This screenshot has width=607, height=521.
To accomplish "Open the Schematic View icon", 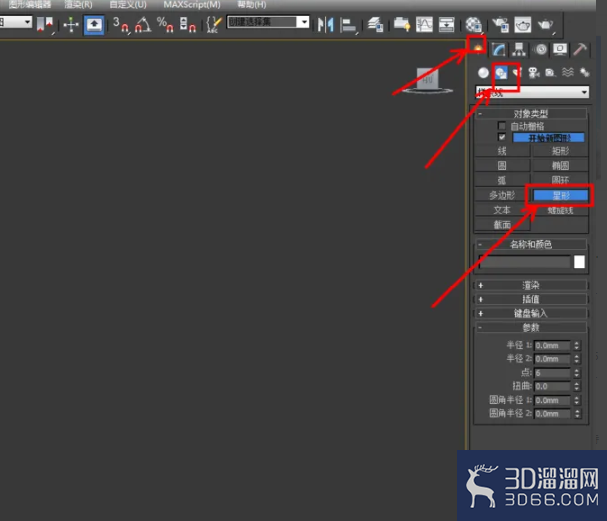I will click(x=446, y=25).
